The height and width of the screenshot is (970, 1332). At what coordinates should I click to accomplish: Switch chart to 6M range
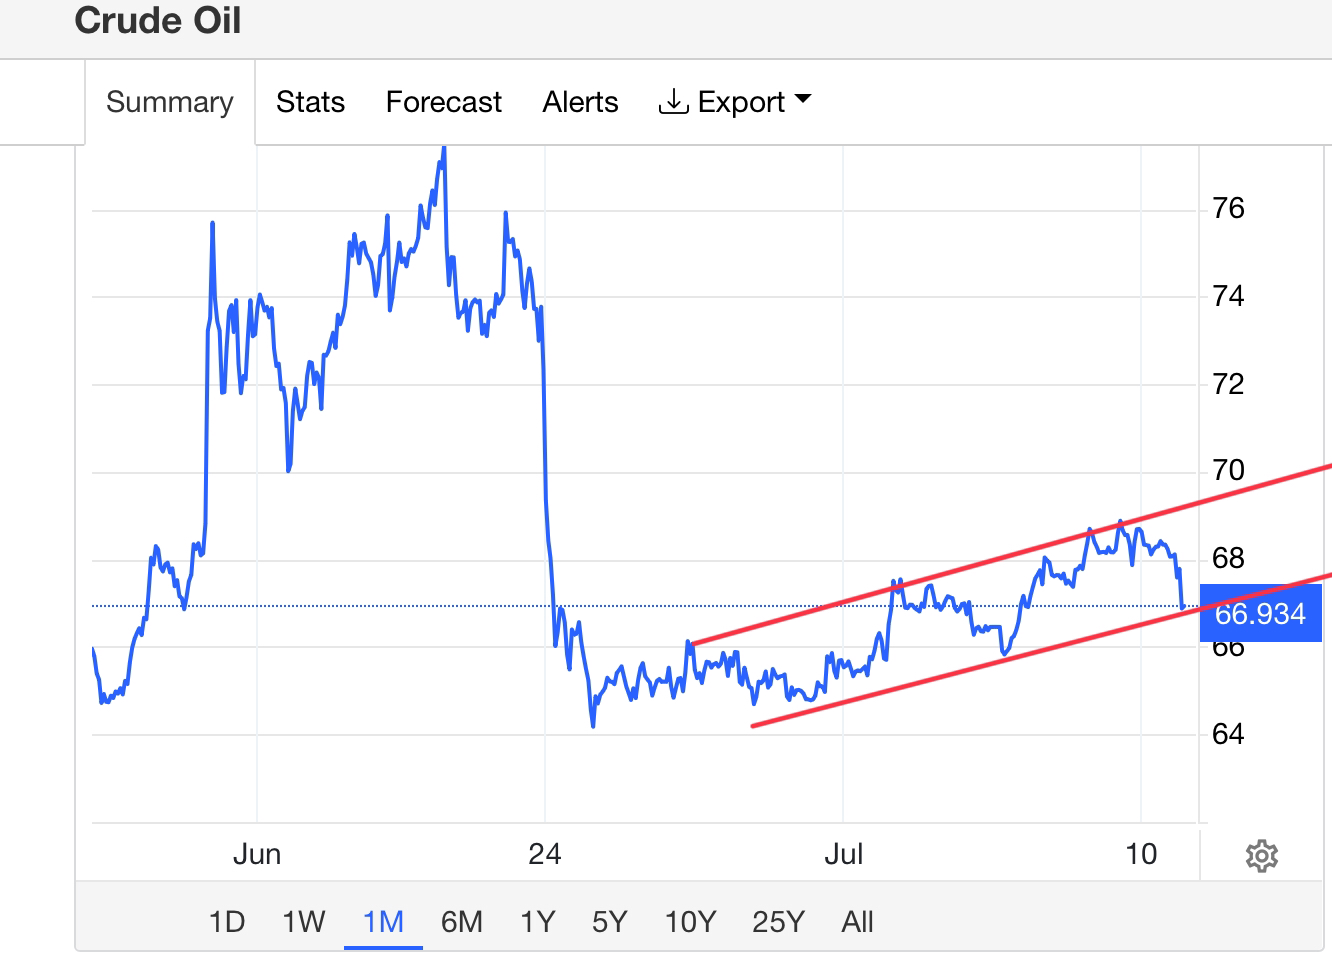pyautogui.click(x=462, y=921)
